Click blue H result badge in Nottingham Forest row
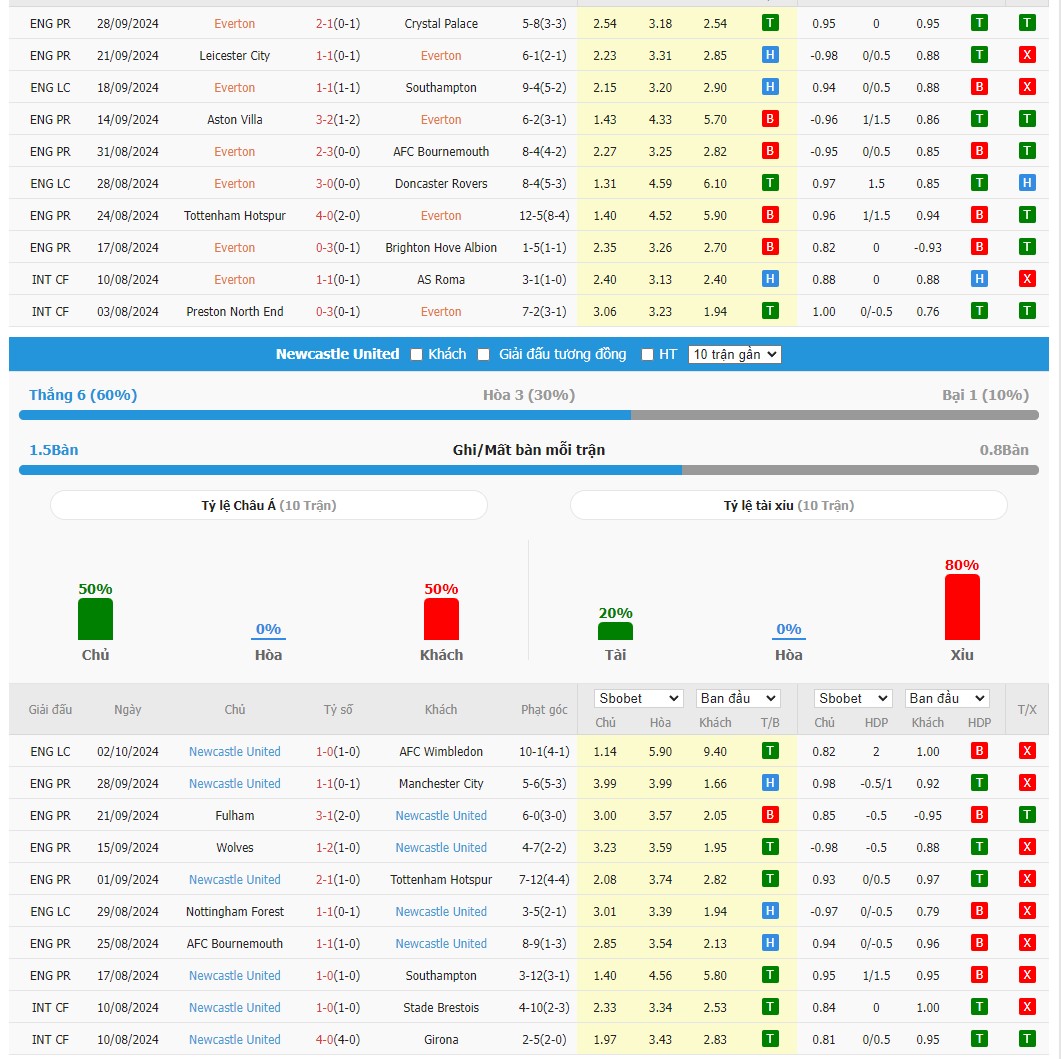The image size is (1061, 1059). 770,911
